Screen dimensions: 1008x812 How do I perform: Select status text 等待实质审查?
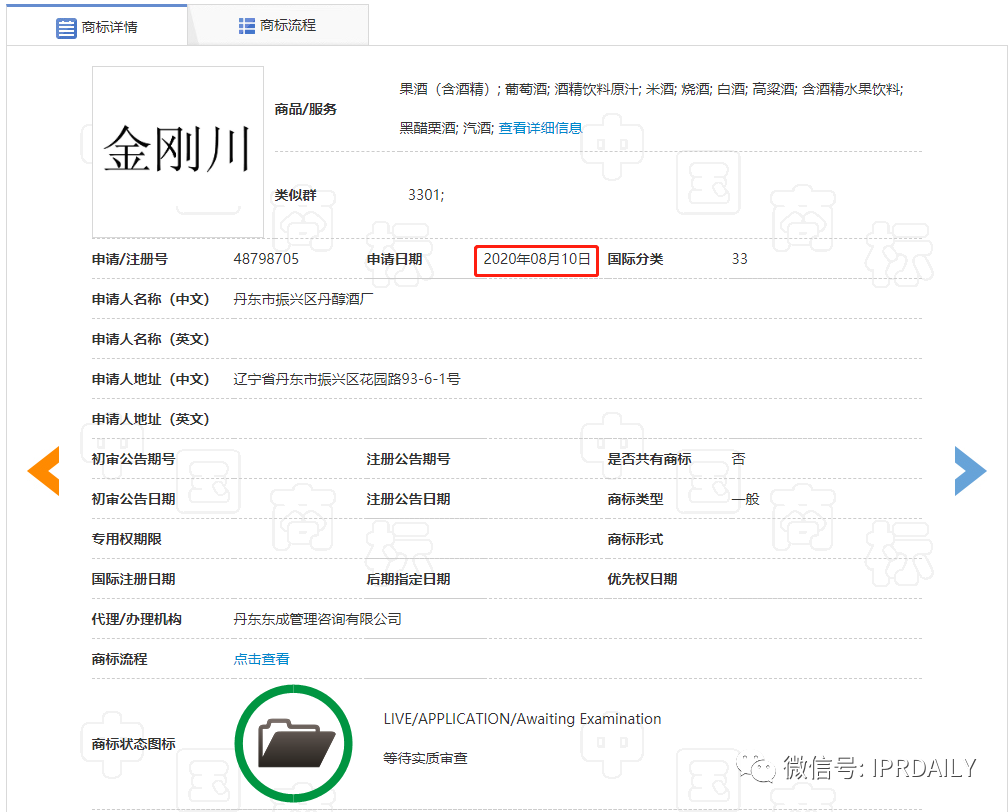point(425,759)
